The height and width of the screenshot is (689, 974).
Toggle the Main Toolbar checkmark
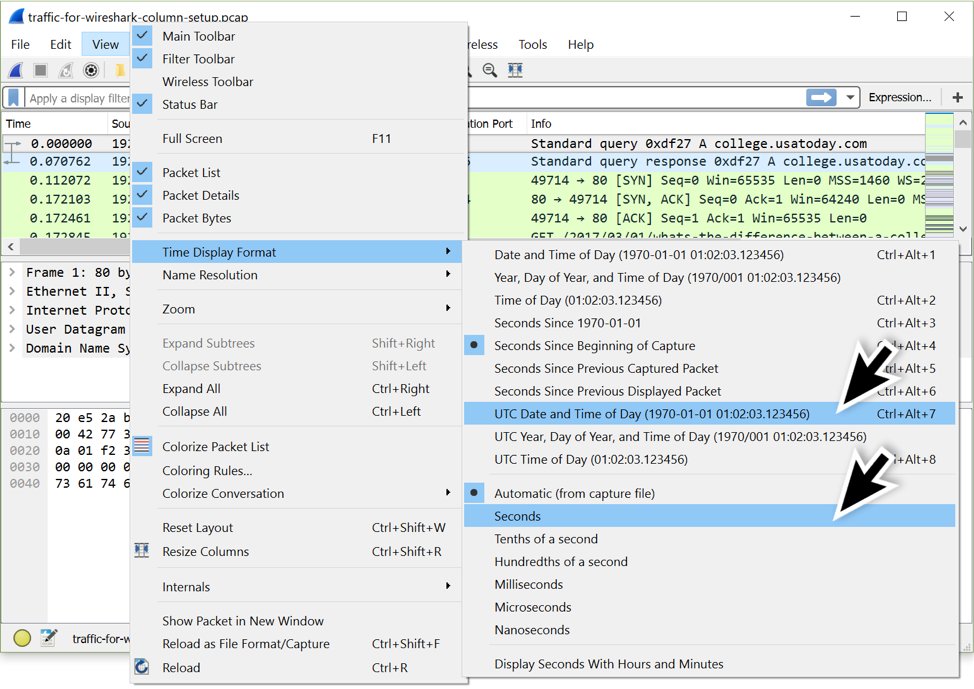[142, 35]
